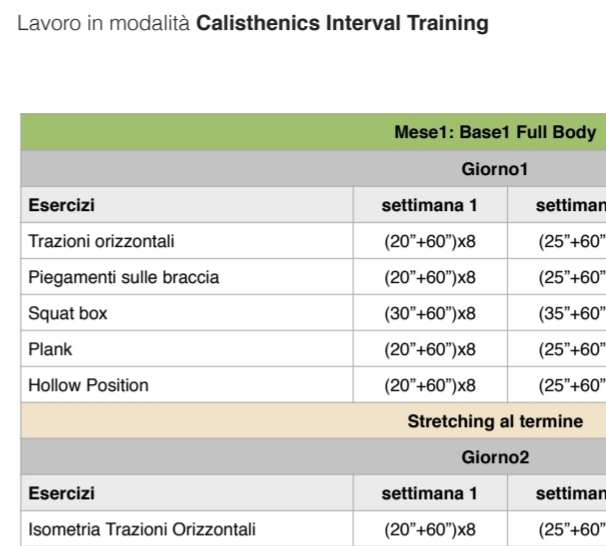This screenshot has width=606, height=546.
Task: Click the Esercizi header under Giorno1
Action: pyautogui.click(x=61, y=205)
